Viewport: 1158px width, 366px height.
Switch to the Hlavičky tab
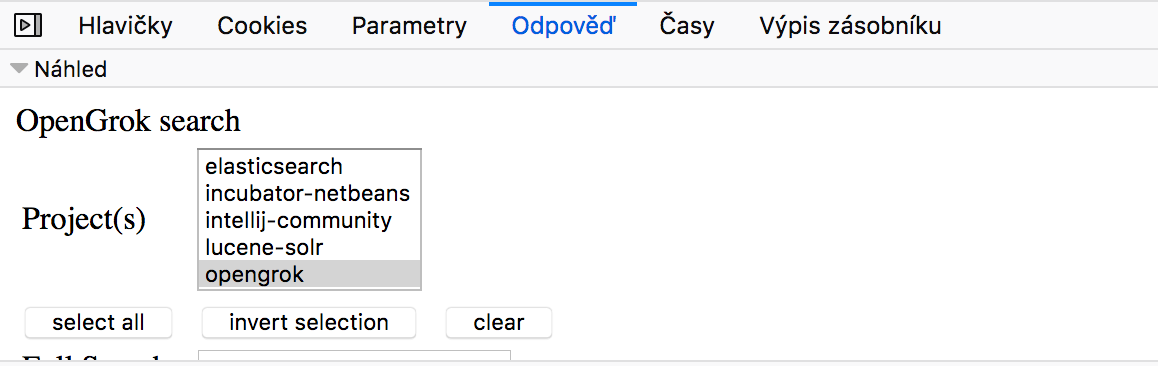tap(125, 27)
